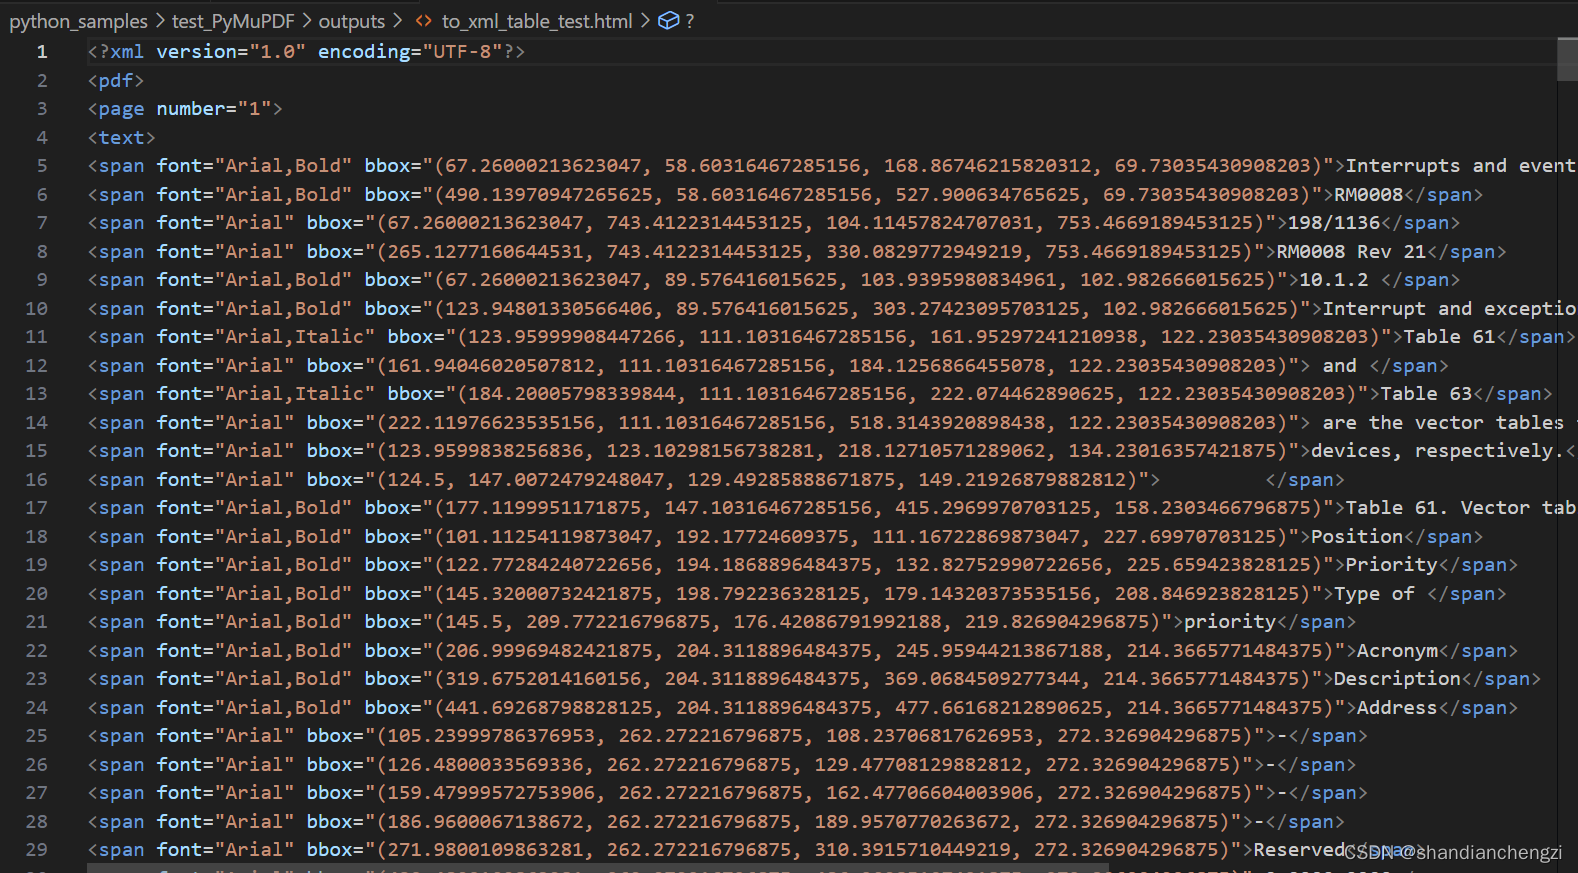Image resolution: width=1578 pixels, height=873 pixels.
Task: Click "UTF-8" encoding value
Action: tap(462, 52)
